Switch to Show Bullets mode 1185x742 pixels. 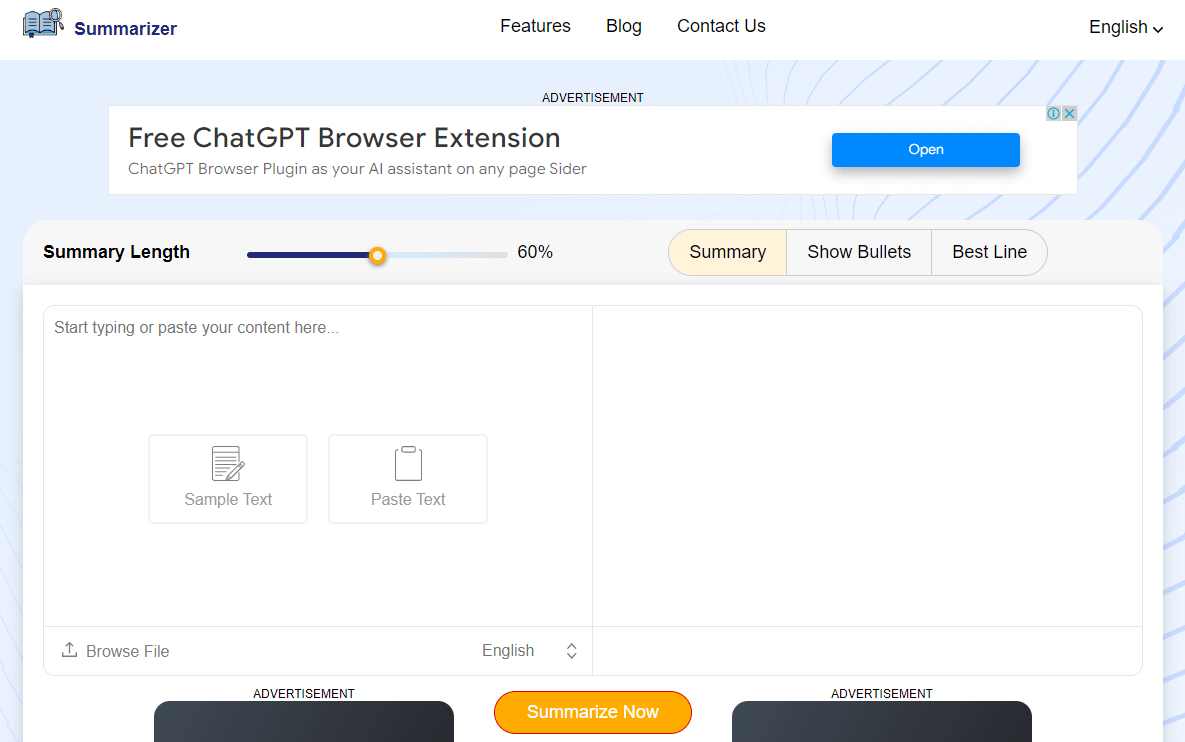pyautogui.click(x=859, y=252)
